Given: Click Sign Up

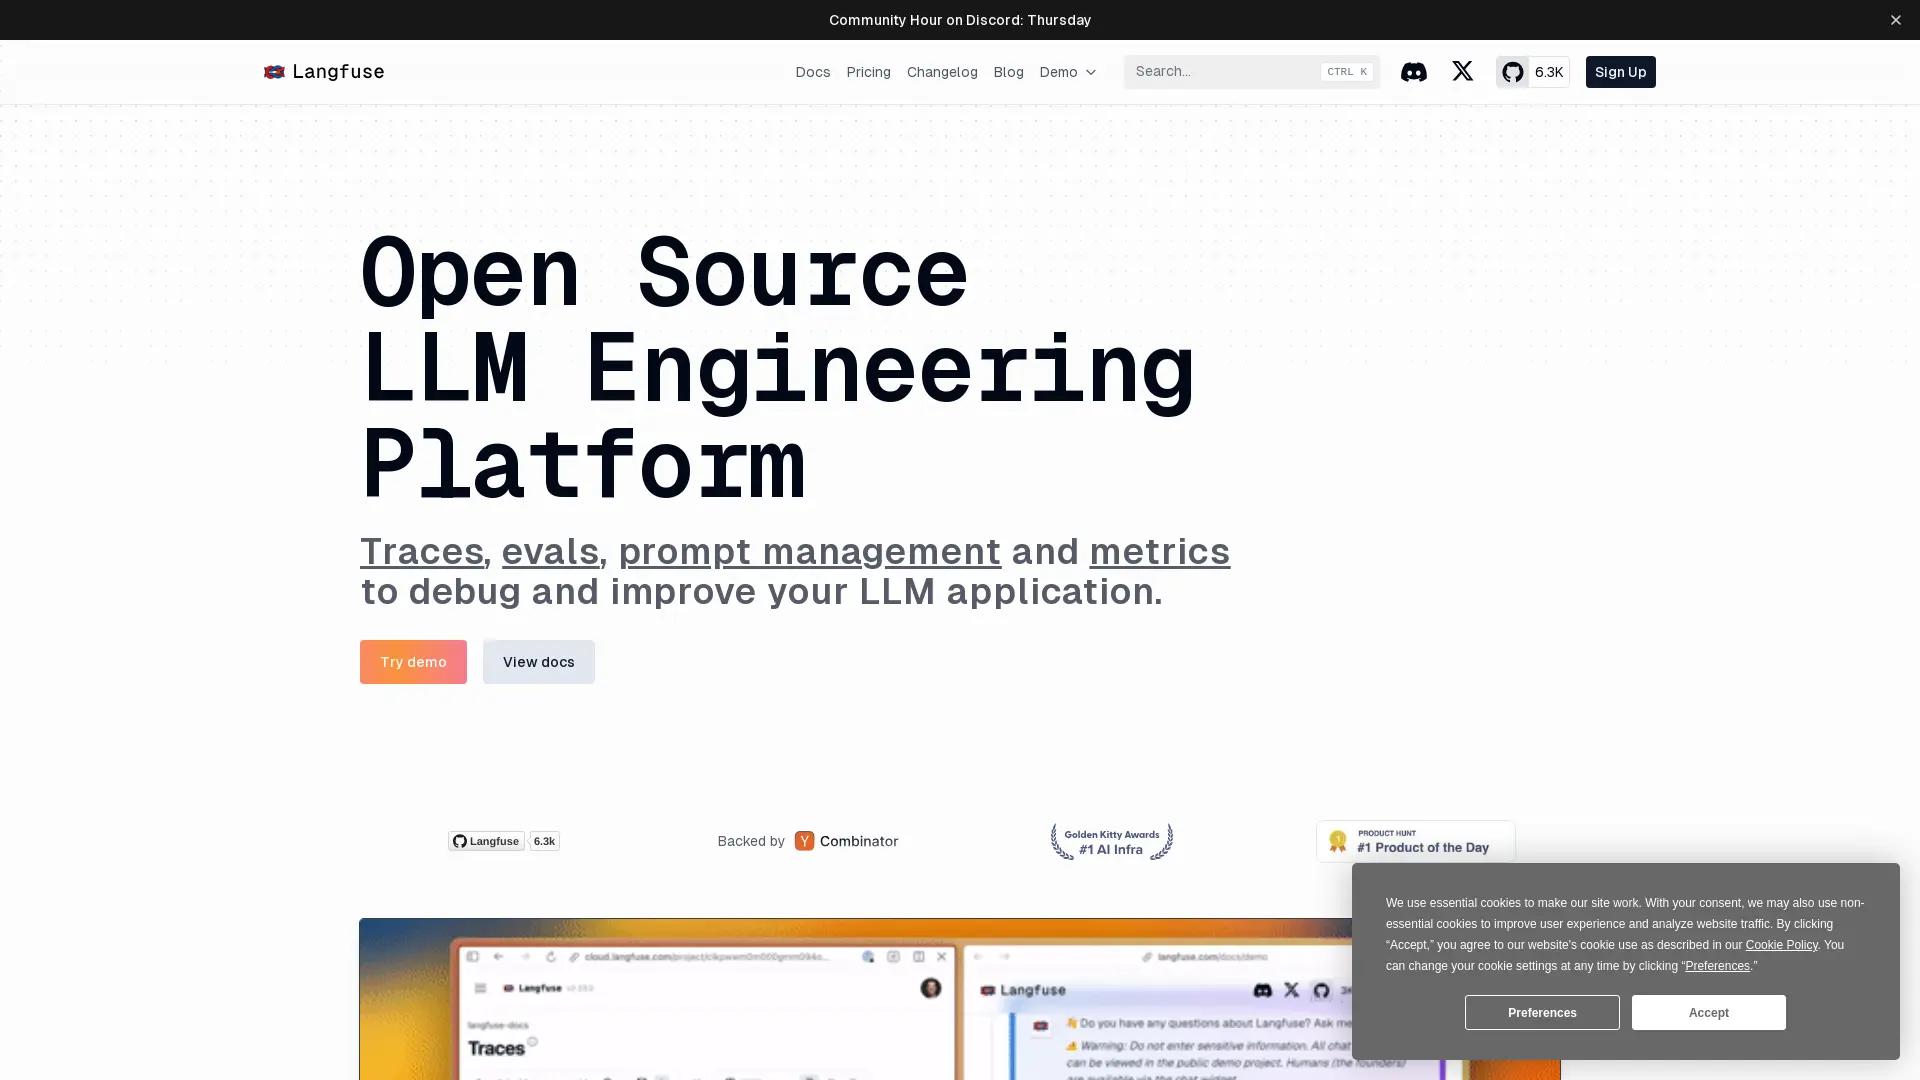Looking at the screenshot, I should click(1620, 71).
